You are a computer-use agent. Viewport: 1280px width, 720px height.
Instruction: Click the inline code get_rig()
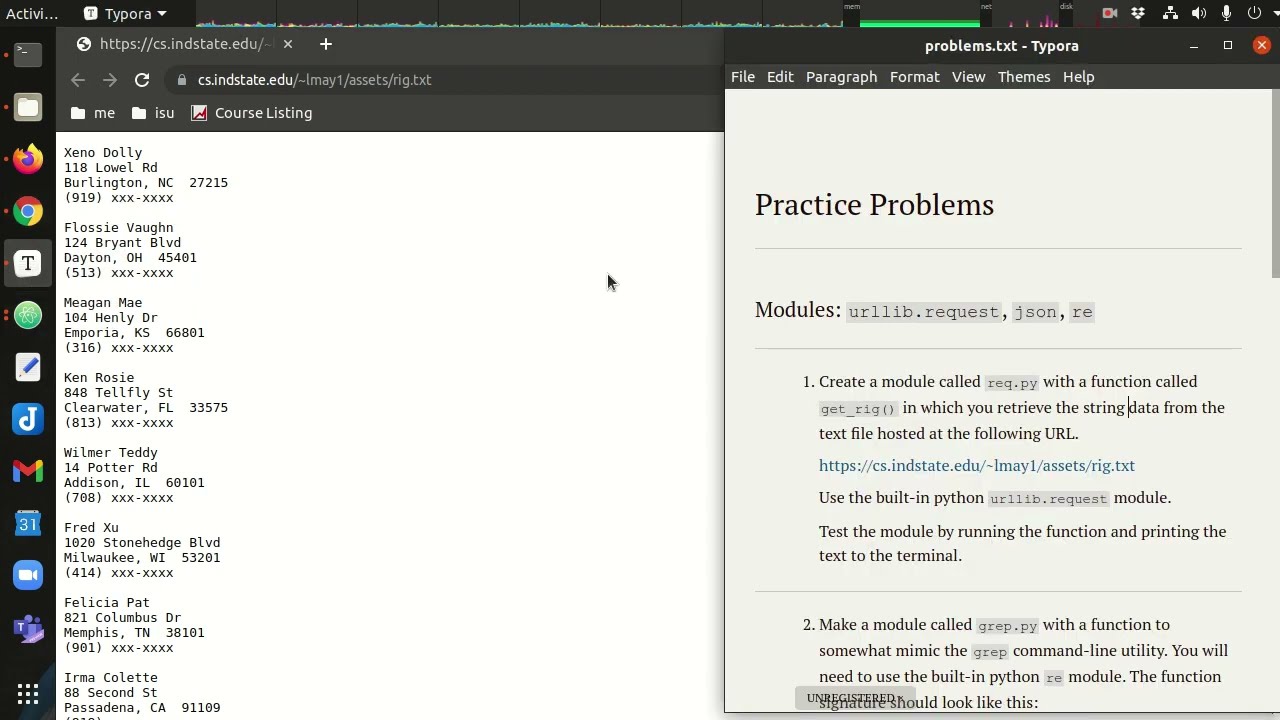pyautogui.click(x=858, y=409)
